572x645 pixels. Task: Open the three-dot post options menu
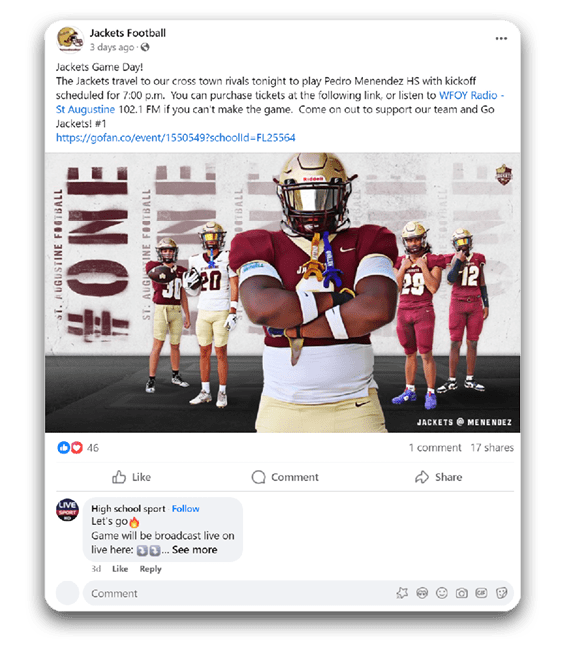(x=501, y=39)
